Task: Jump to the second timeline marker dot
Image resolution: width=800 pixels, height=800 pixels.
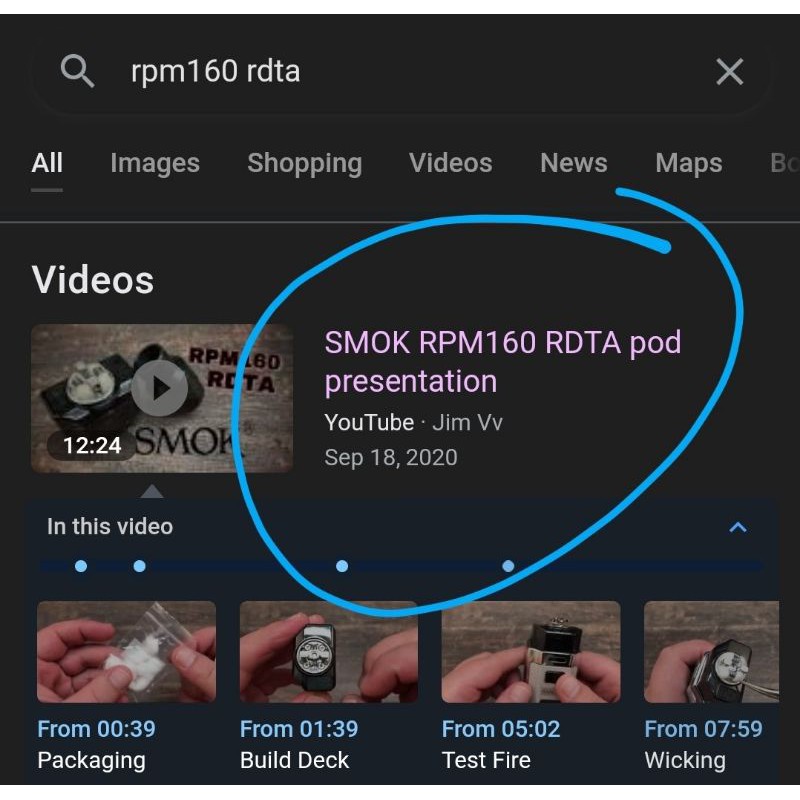Action: [x=139, y=566]
